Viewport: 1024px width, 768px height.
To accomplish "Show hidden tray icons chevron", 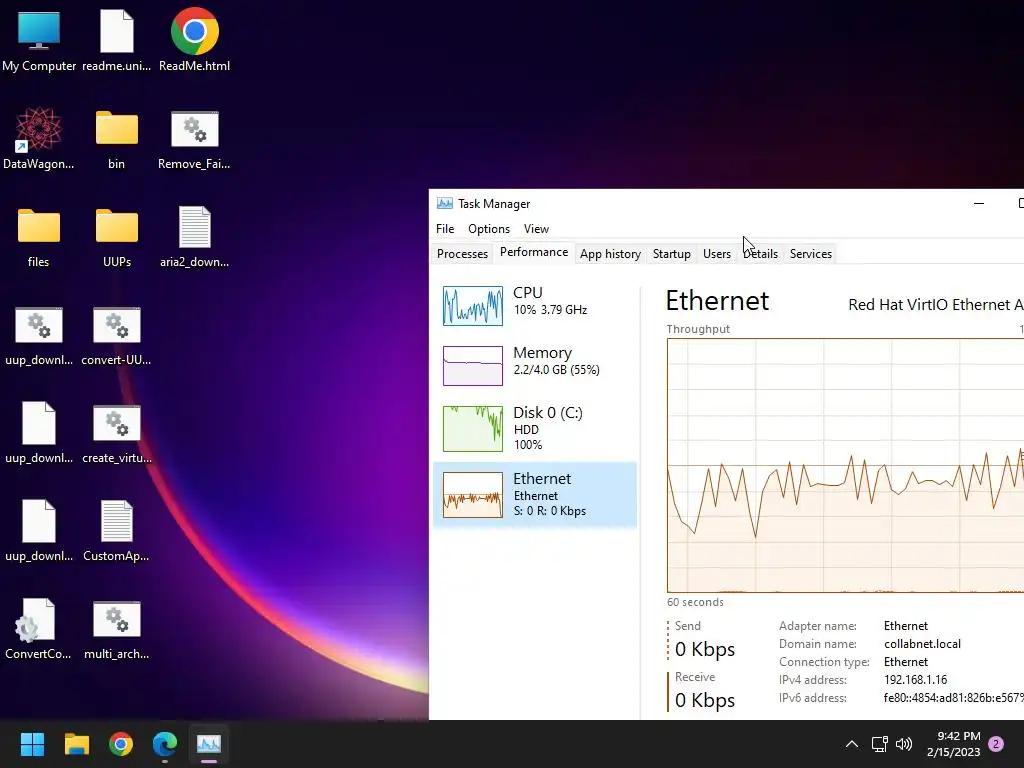I will click(x=852, y=744).
